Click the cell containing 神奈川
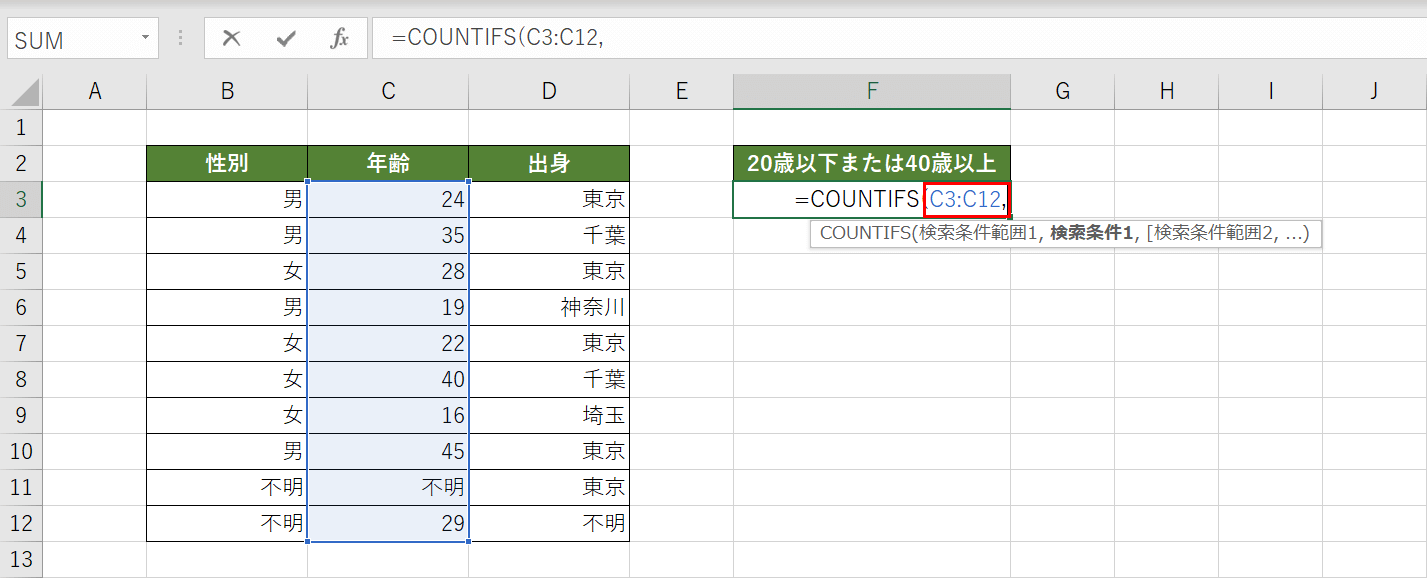This screenshot has height=578, width=1427. tap(548, 307)
